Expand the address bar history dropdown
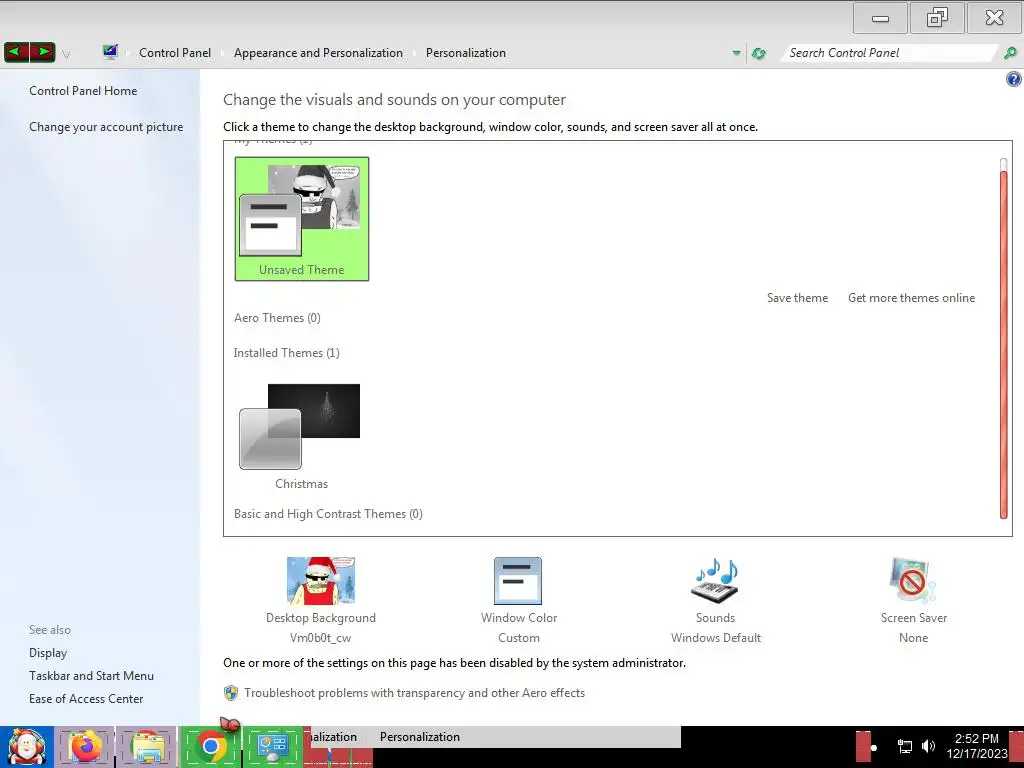 [x=736, y=53]
